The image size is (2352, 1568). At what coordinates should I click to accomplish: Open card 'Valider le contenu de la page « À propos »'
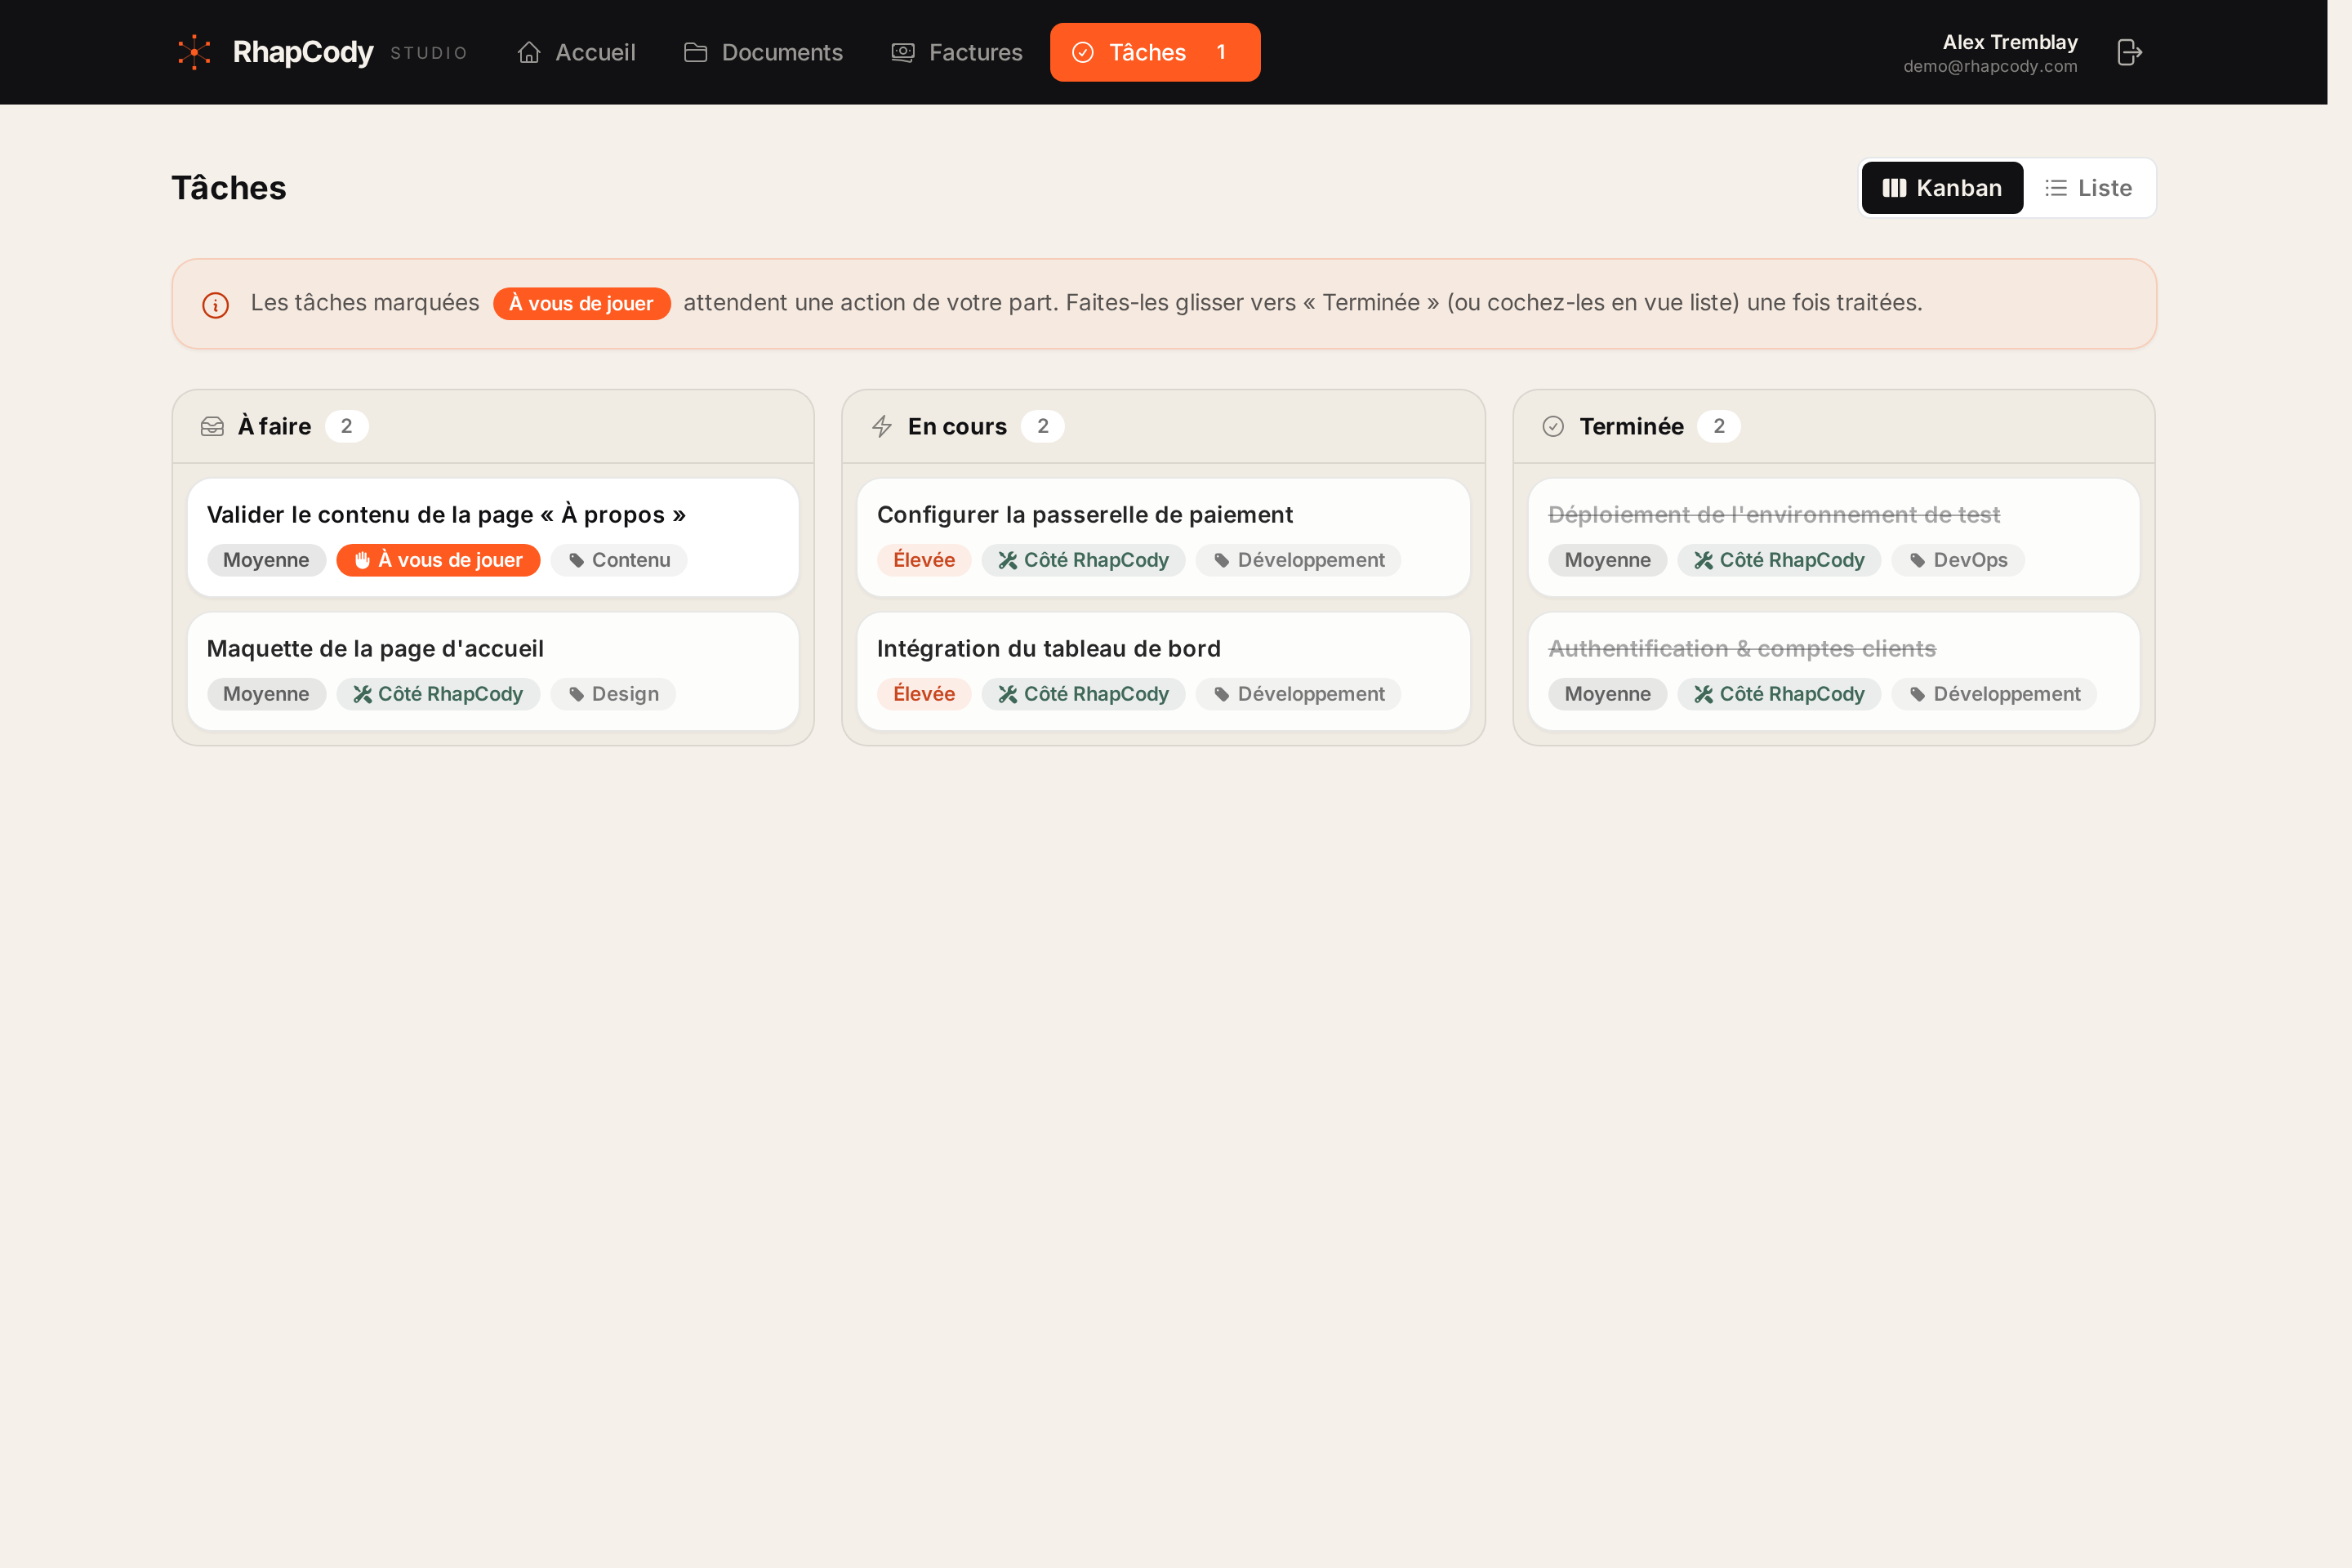[493, 538]
